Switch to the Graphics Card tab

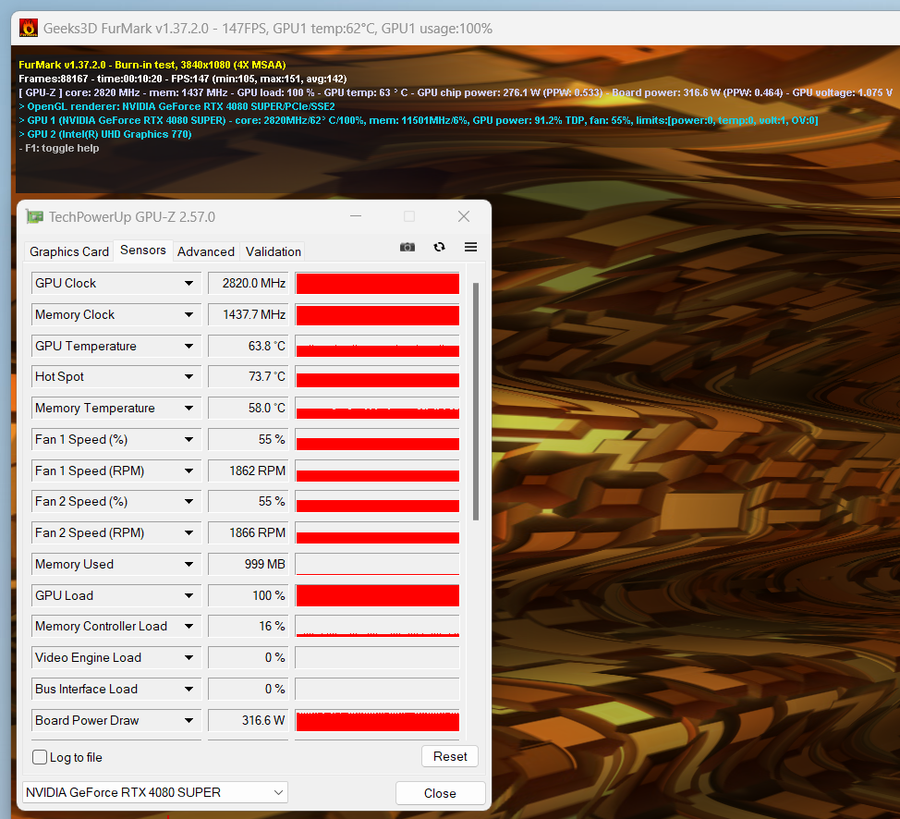(x=69, y=251)
